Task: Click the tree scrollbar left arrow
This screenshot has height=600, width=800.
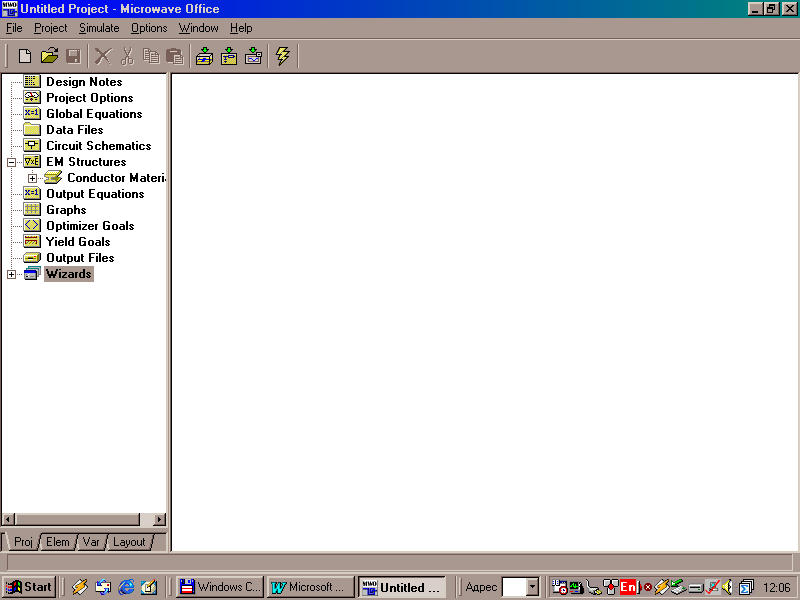Action: point(8,520)
